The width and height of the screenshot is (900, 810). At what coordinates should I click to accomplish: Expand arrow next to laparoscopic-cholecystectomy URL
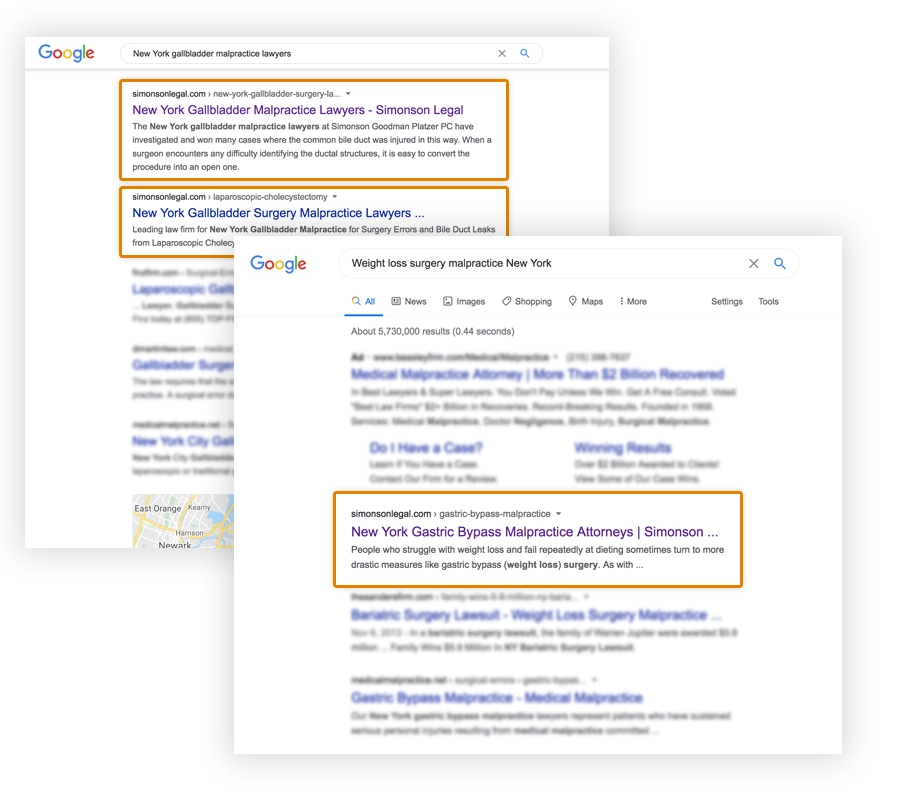(335, 197)
